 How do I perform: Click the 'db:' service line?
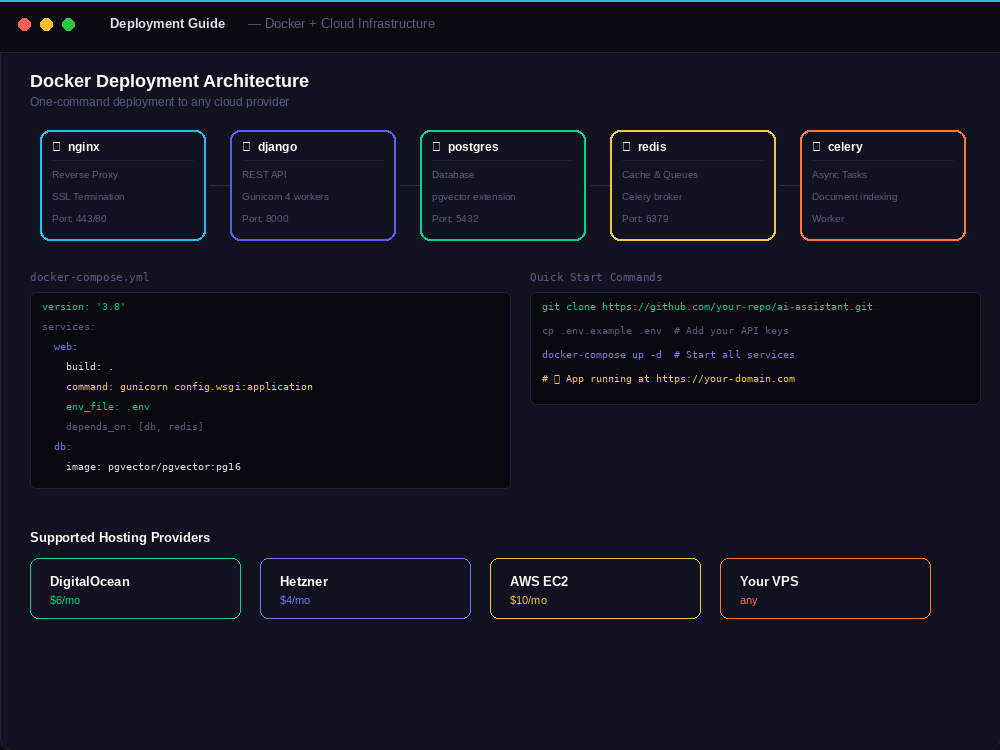pos(62,446)
